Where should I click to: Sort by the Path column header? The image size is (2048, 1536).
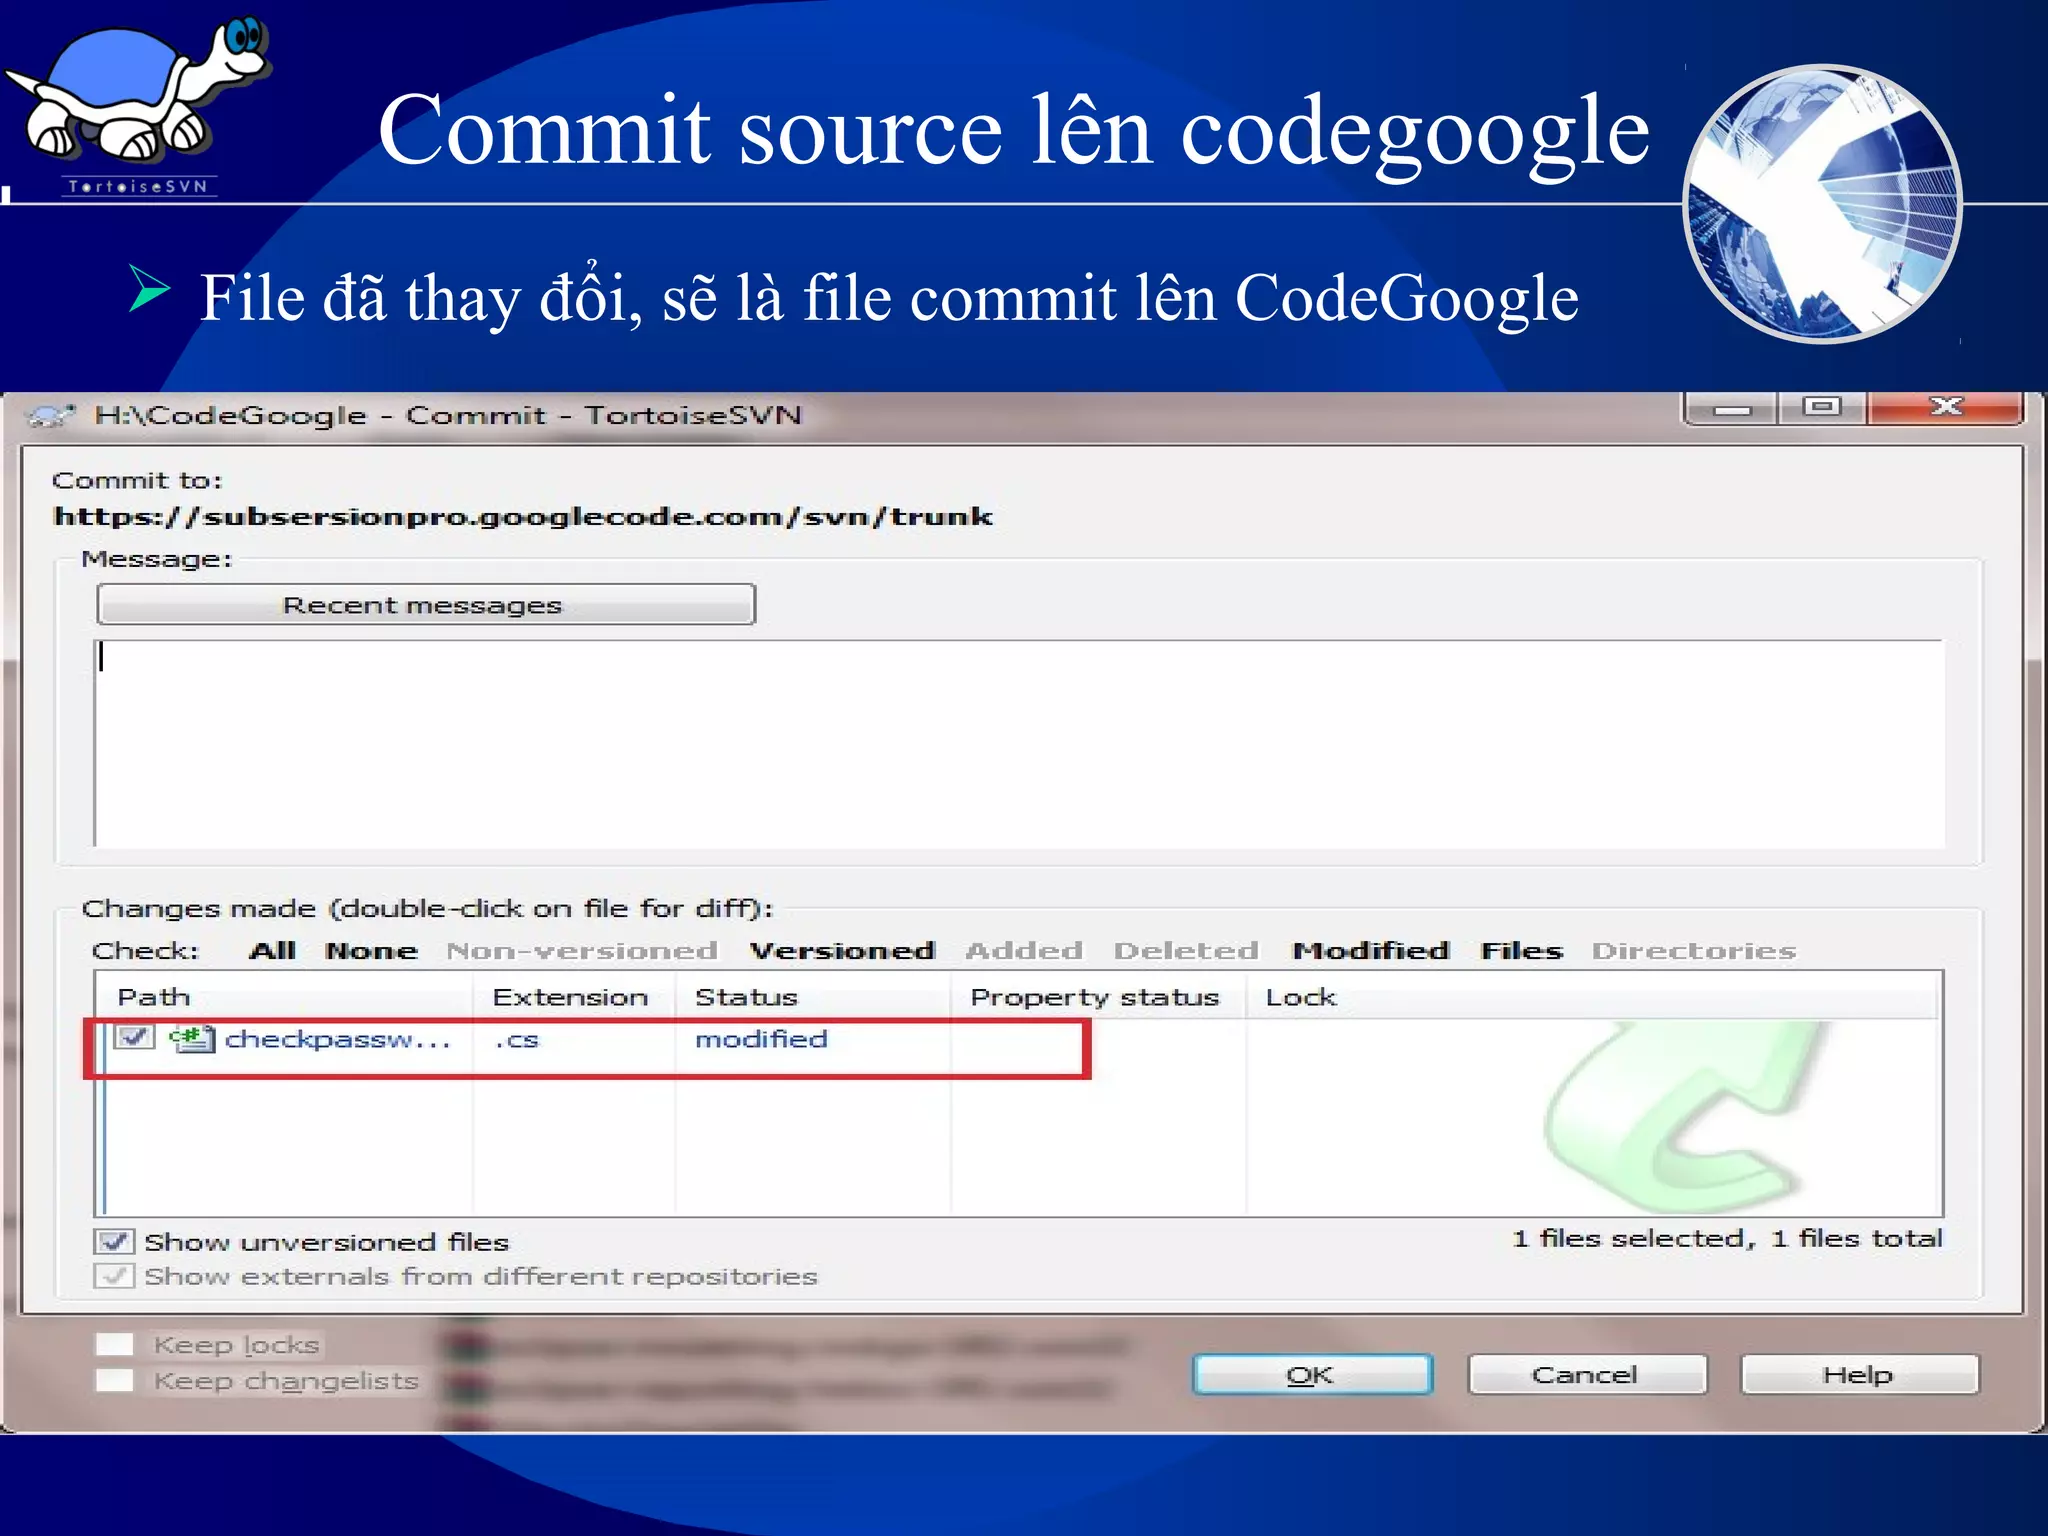[x=285, y=997]
